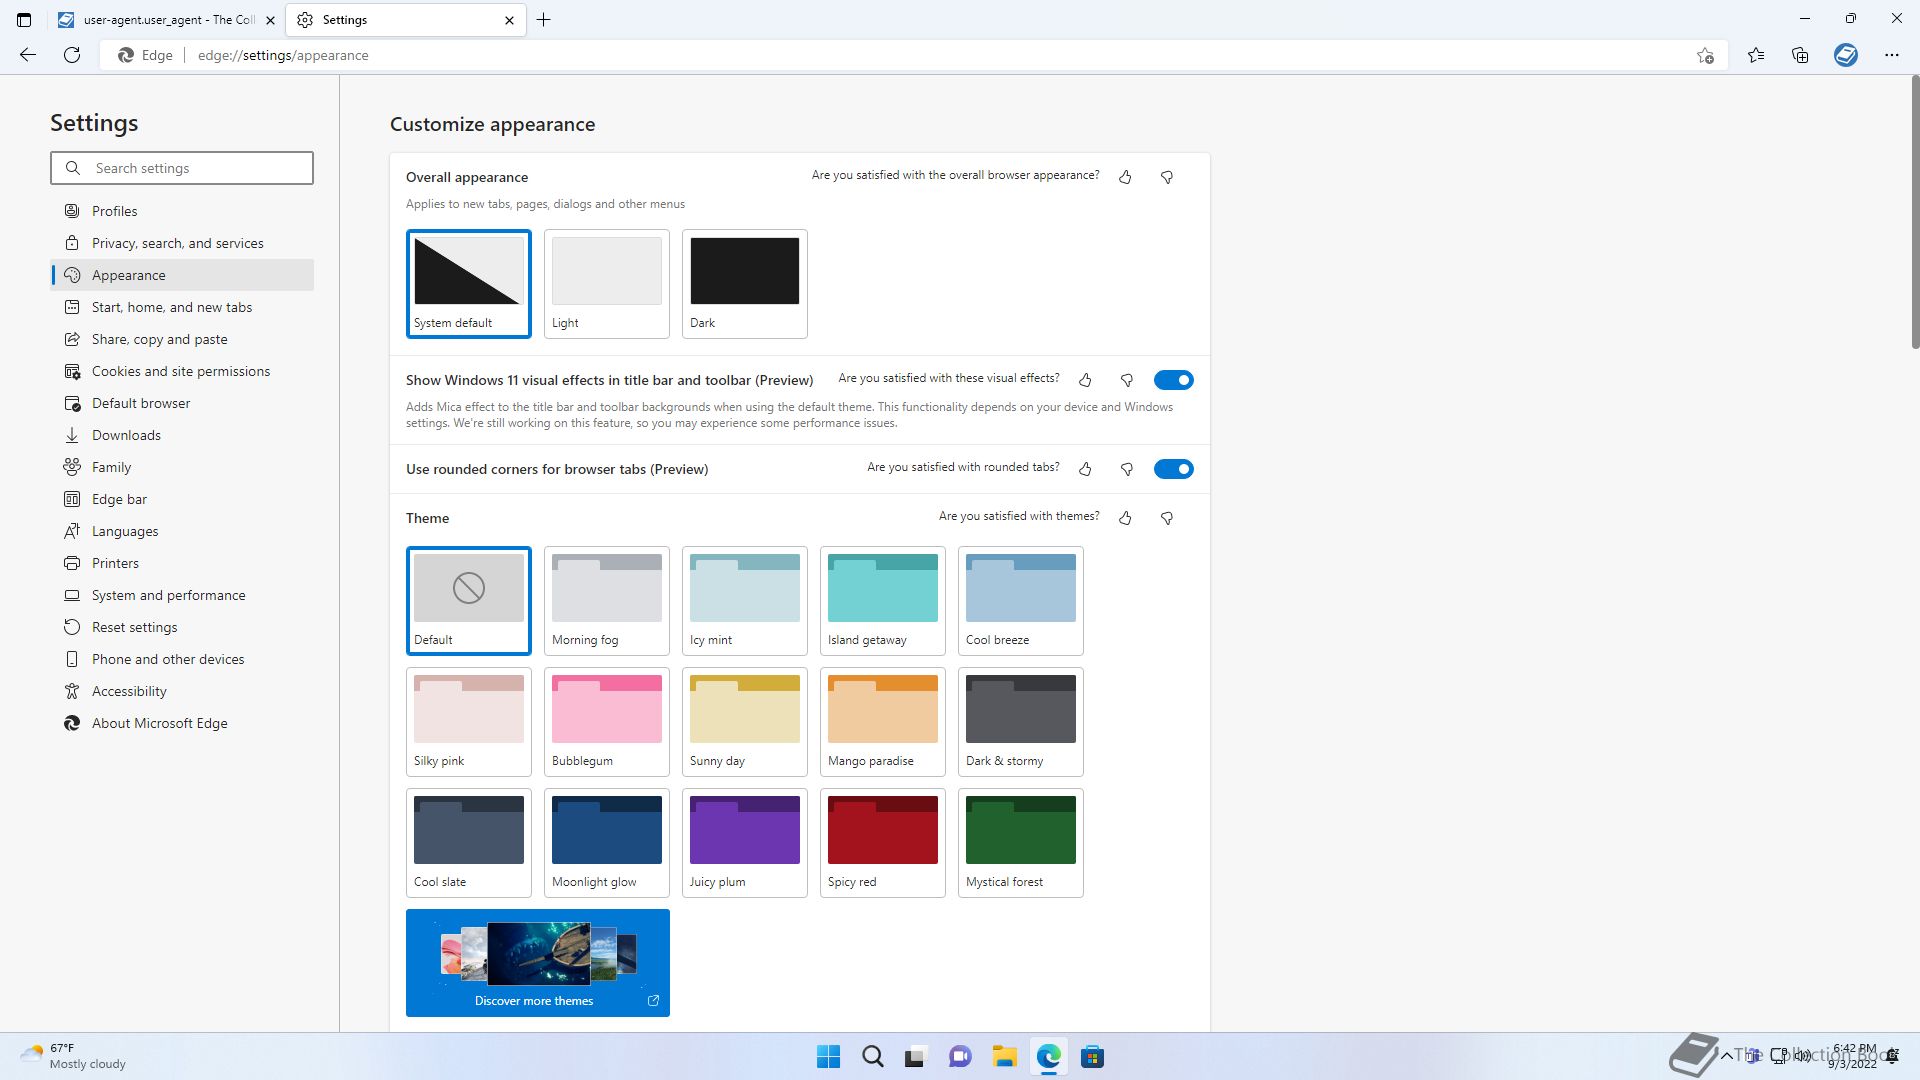Open Profiles settings section

point(182,211)
